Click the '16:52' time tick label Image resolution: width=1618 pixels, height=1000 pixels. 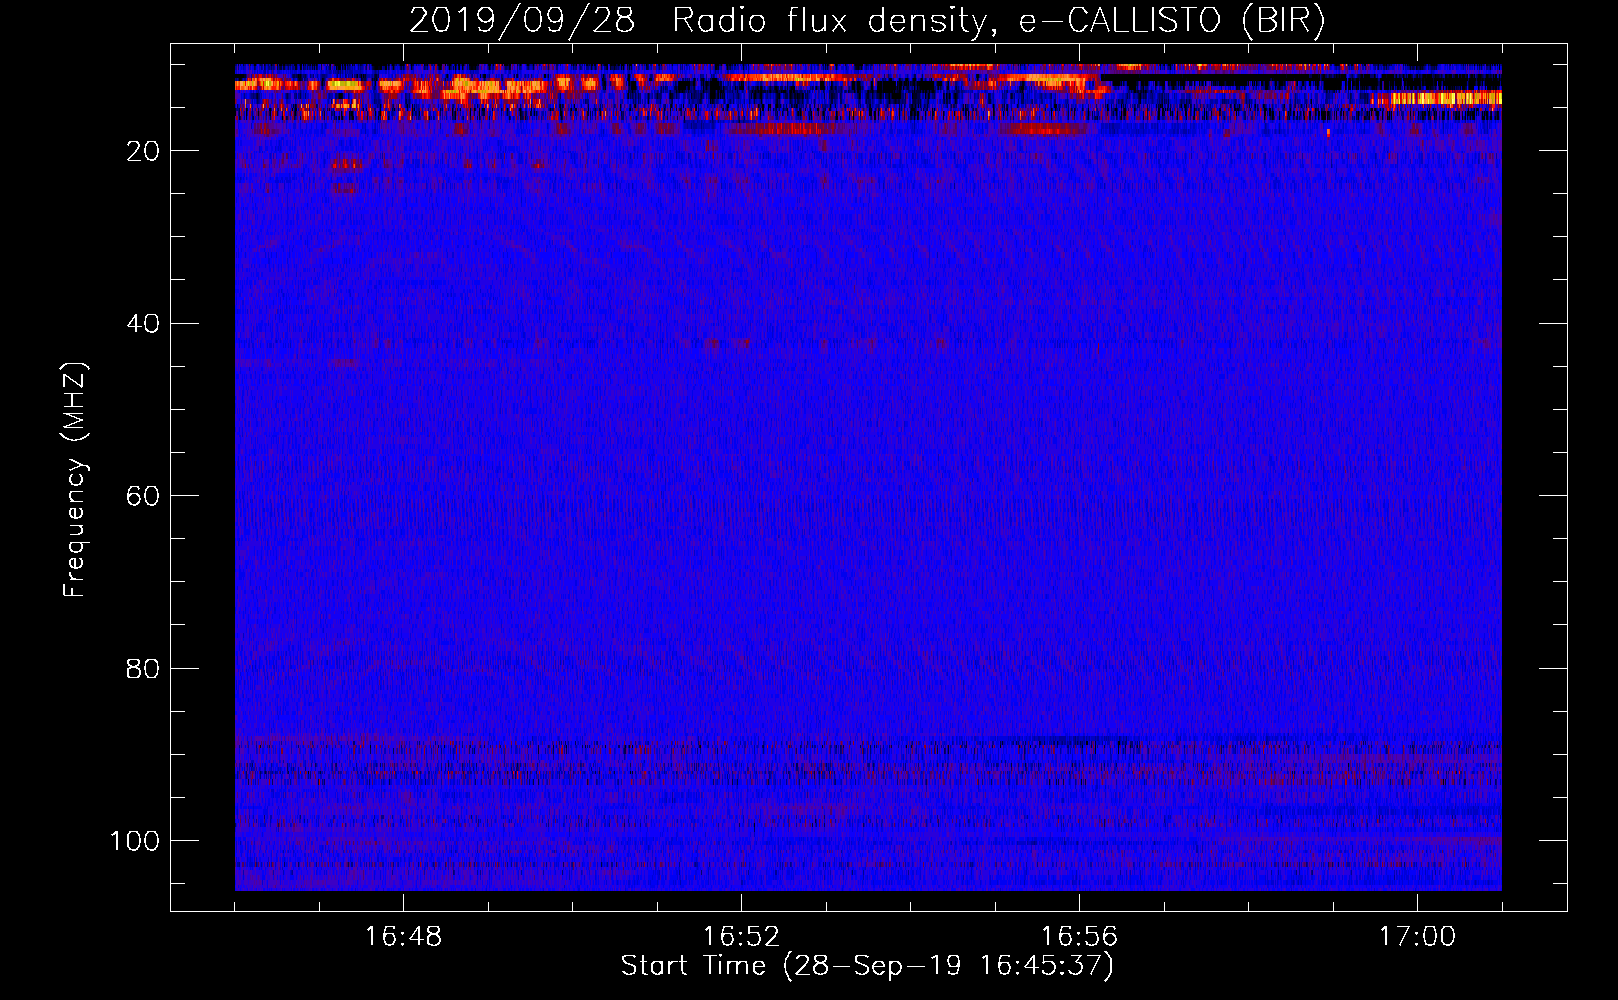(x=741, y=937)
